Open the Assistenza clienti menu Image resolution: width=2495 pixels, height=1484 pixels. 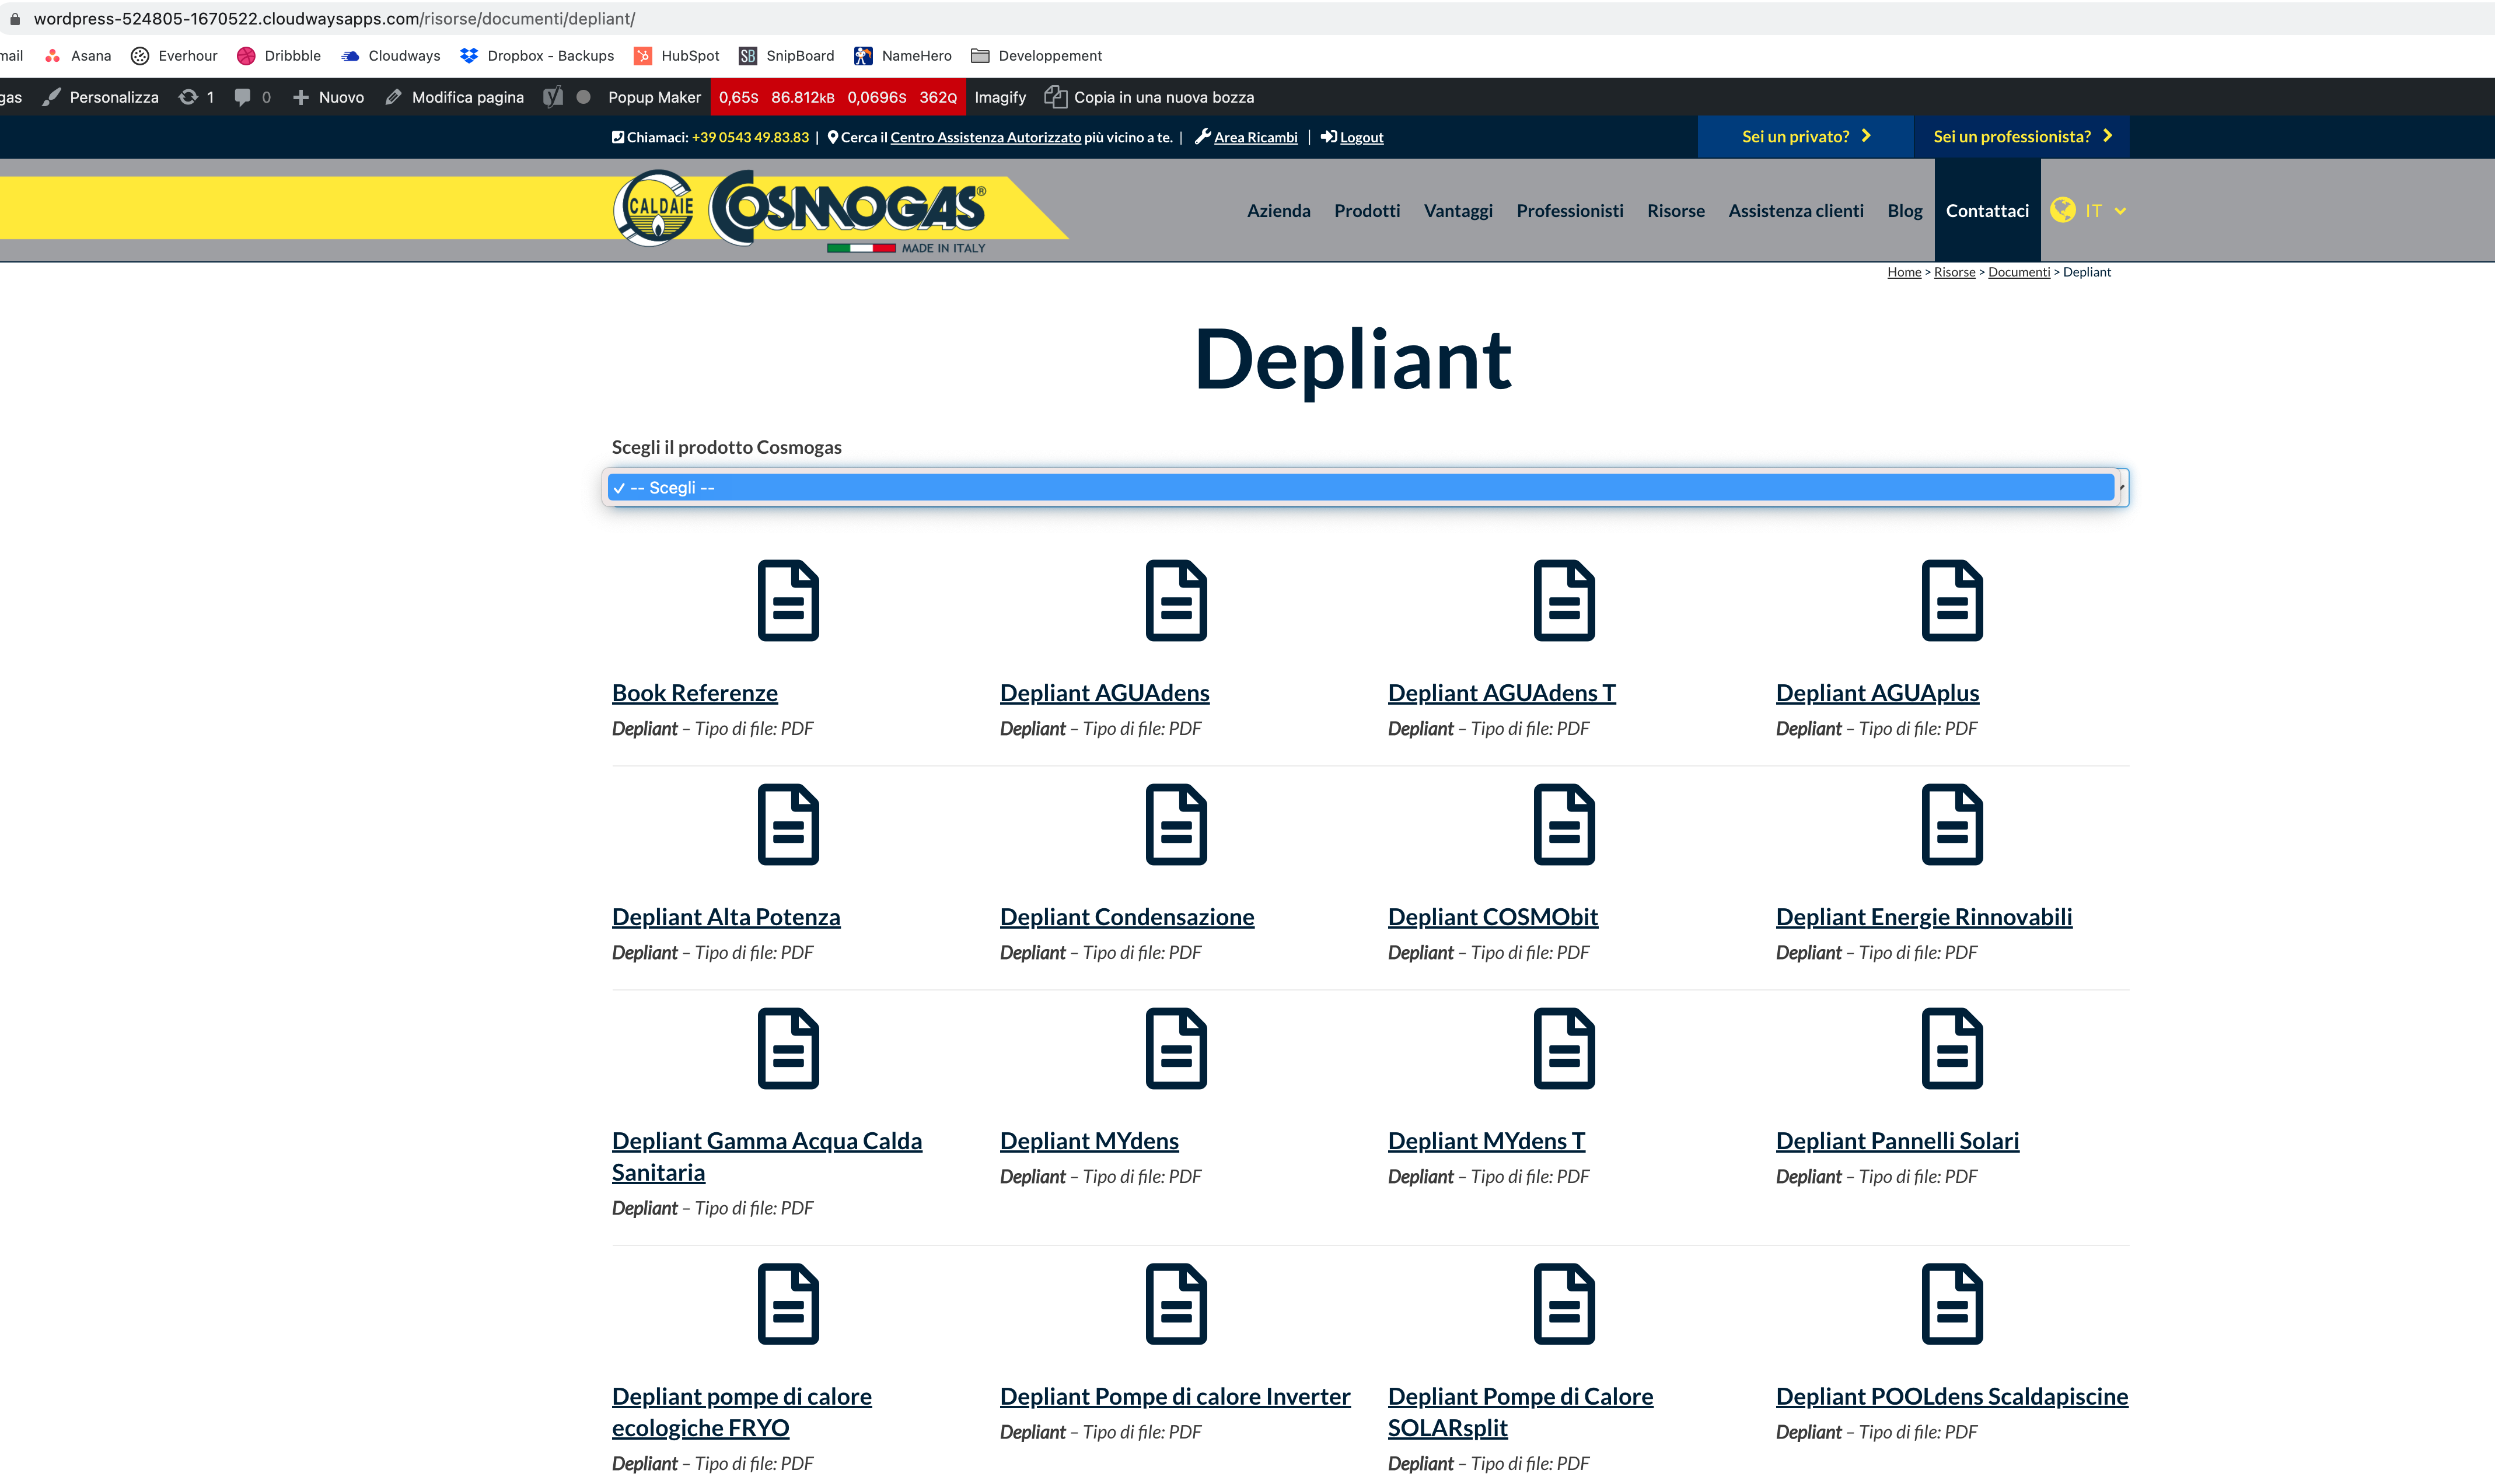tap(1795, 210)
